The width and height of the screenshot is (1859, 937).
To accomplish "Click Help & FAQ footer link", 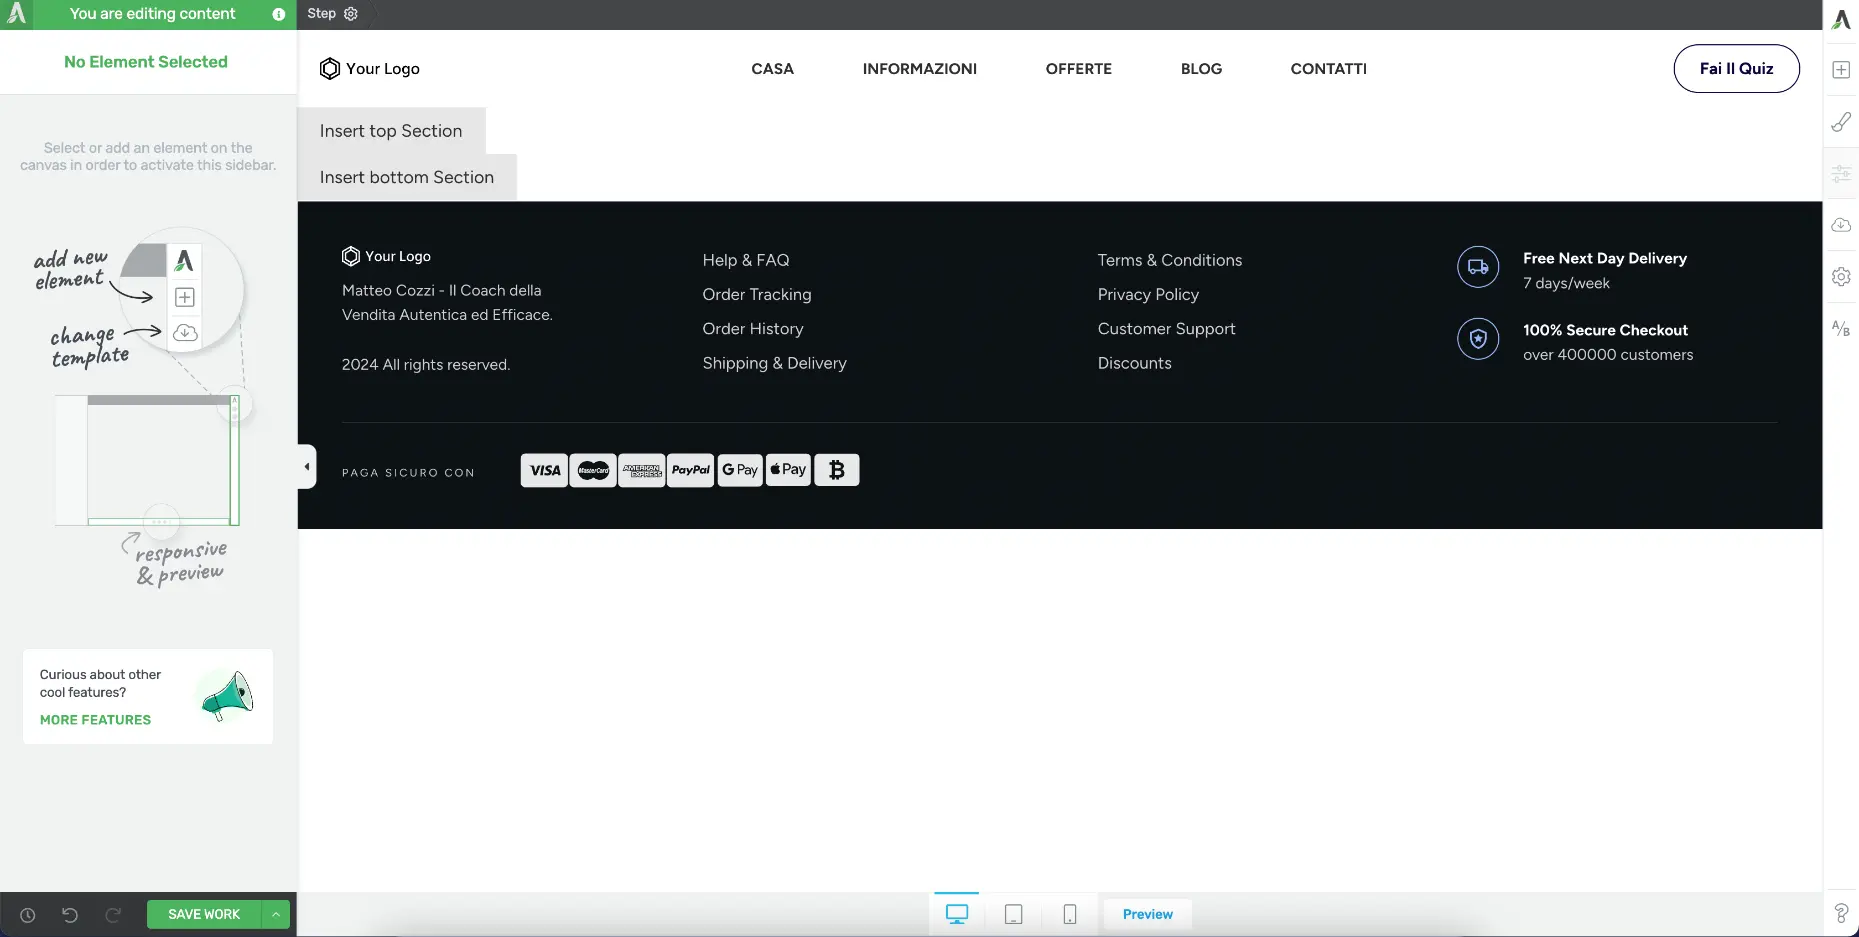I will (x=746, y=260).
